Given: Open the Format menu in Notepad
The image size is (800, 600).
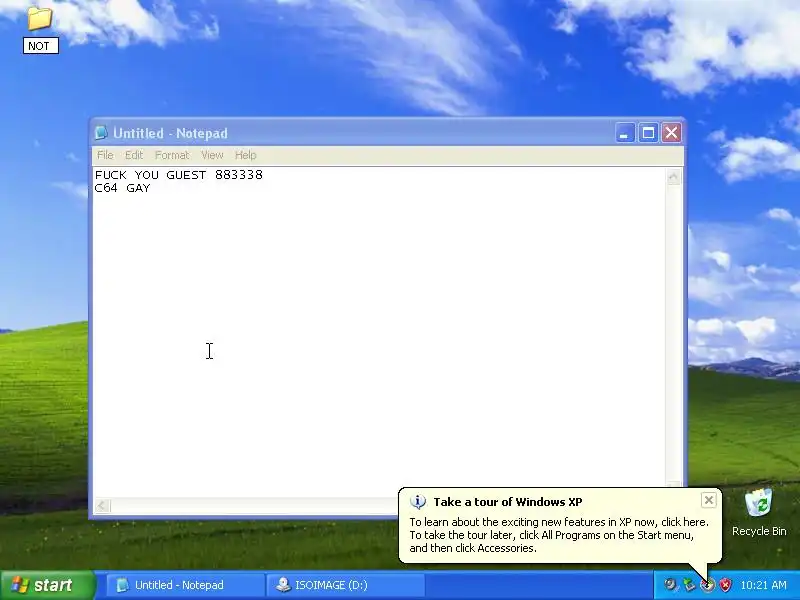Looking at the screenshot, I should (172, 155).
